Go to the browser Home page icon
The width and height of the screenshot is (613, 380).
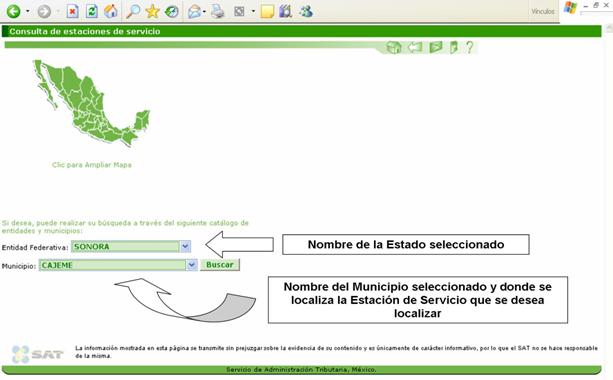pos(111,11)
